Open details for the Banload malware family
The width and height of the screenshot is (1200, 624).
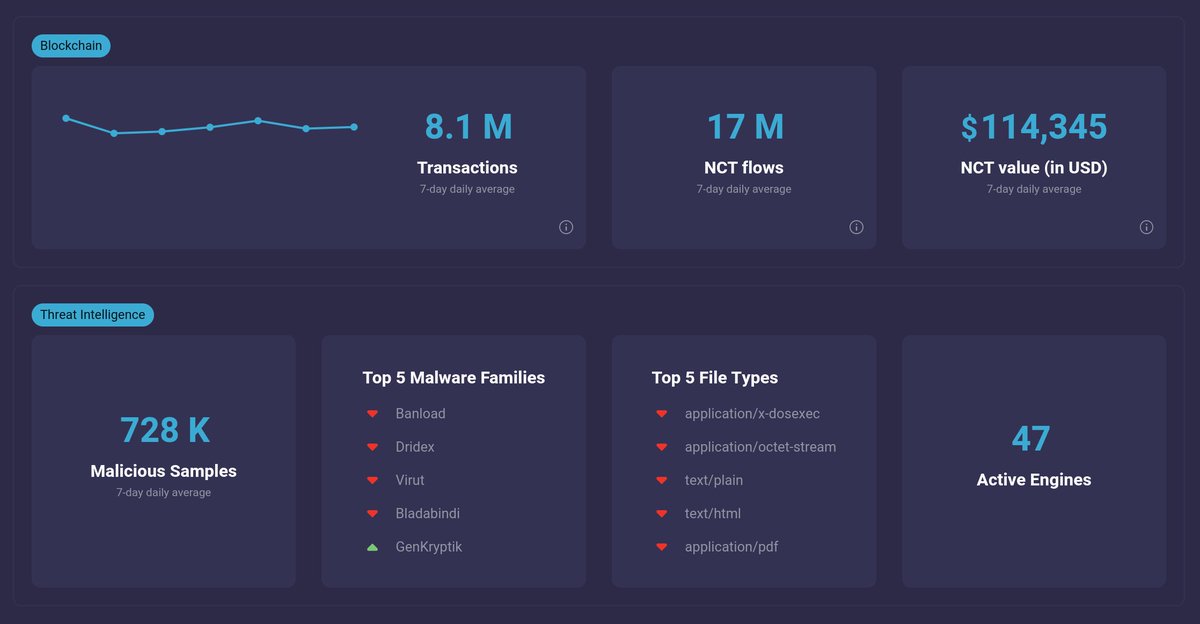pos(420,413)
